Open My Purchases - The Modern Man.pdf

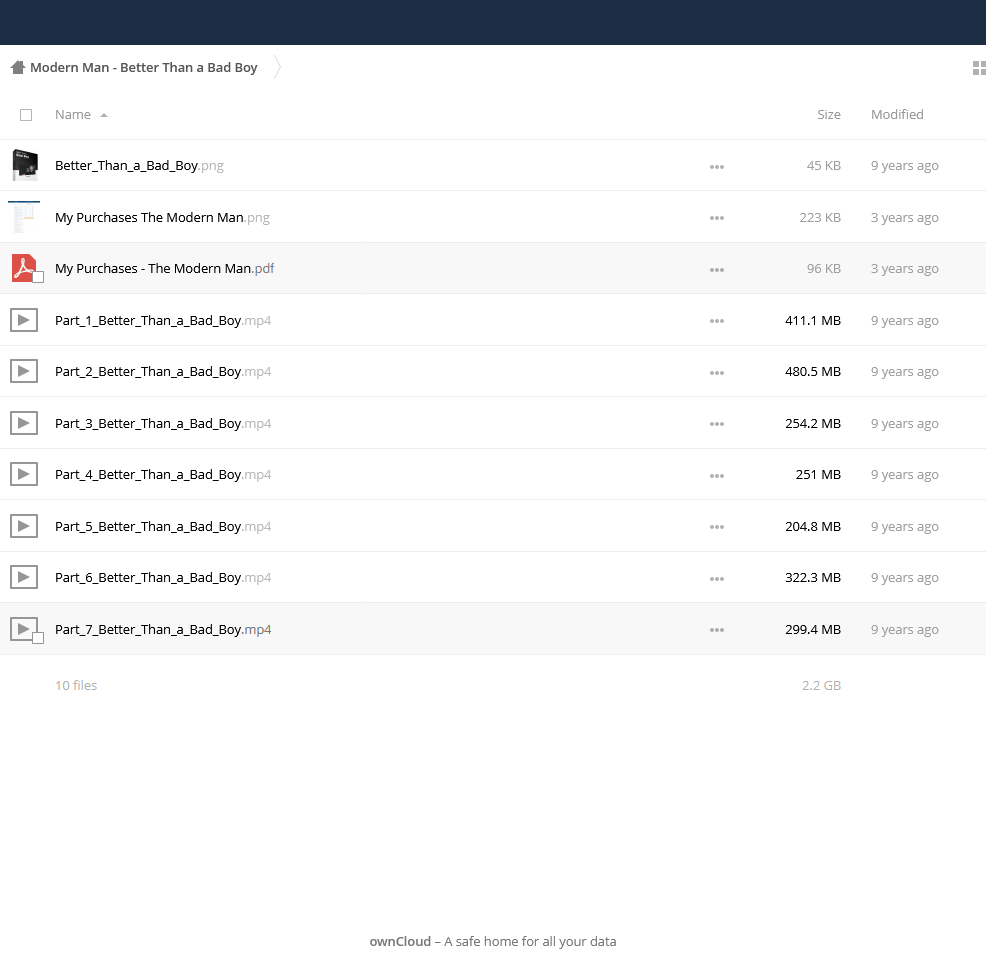tap(164, 269)
